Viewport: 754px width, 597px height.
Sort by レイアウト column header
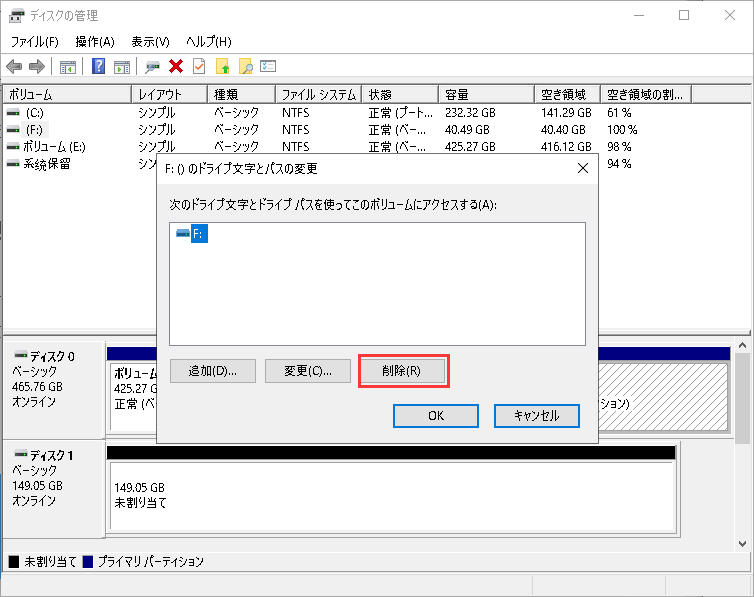pyautogui.click(x=170, y=95)
